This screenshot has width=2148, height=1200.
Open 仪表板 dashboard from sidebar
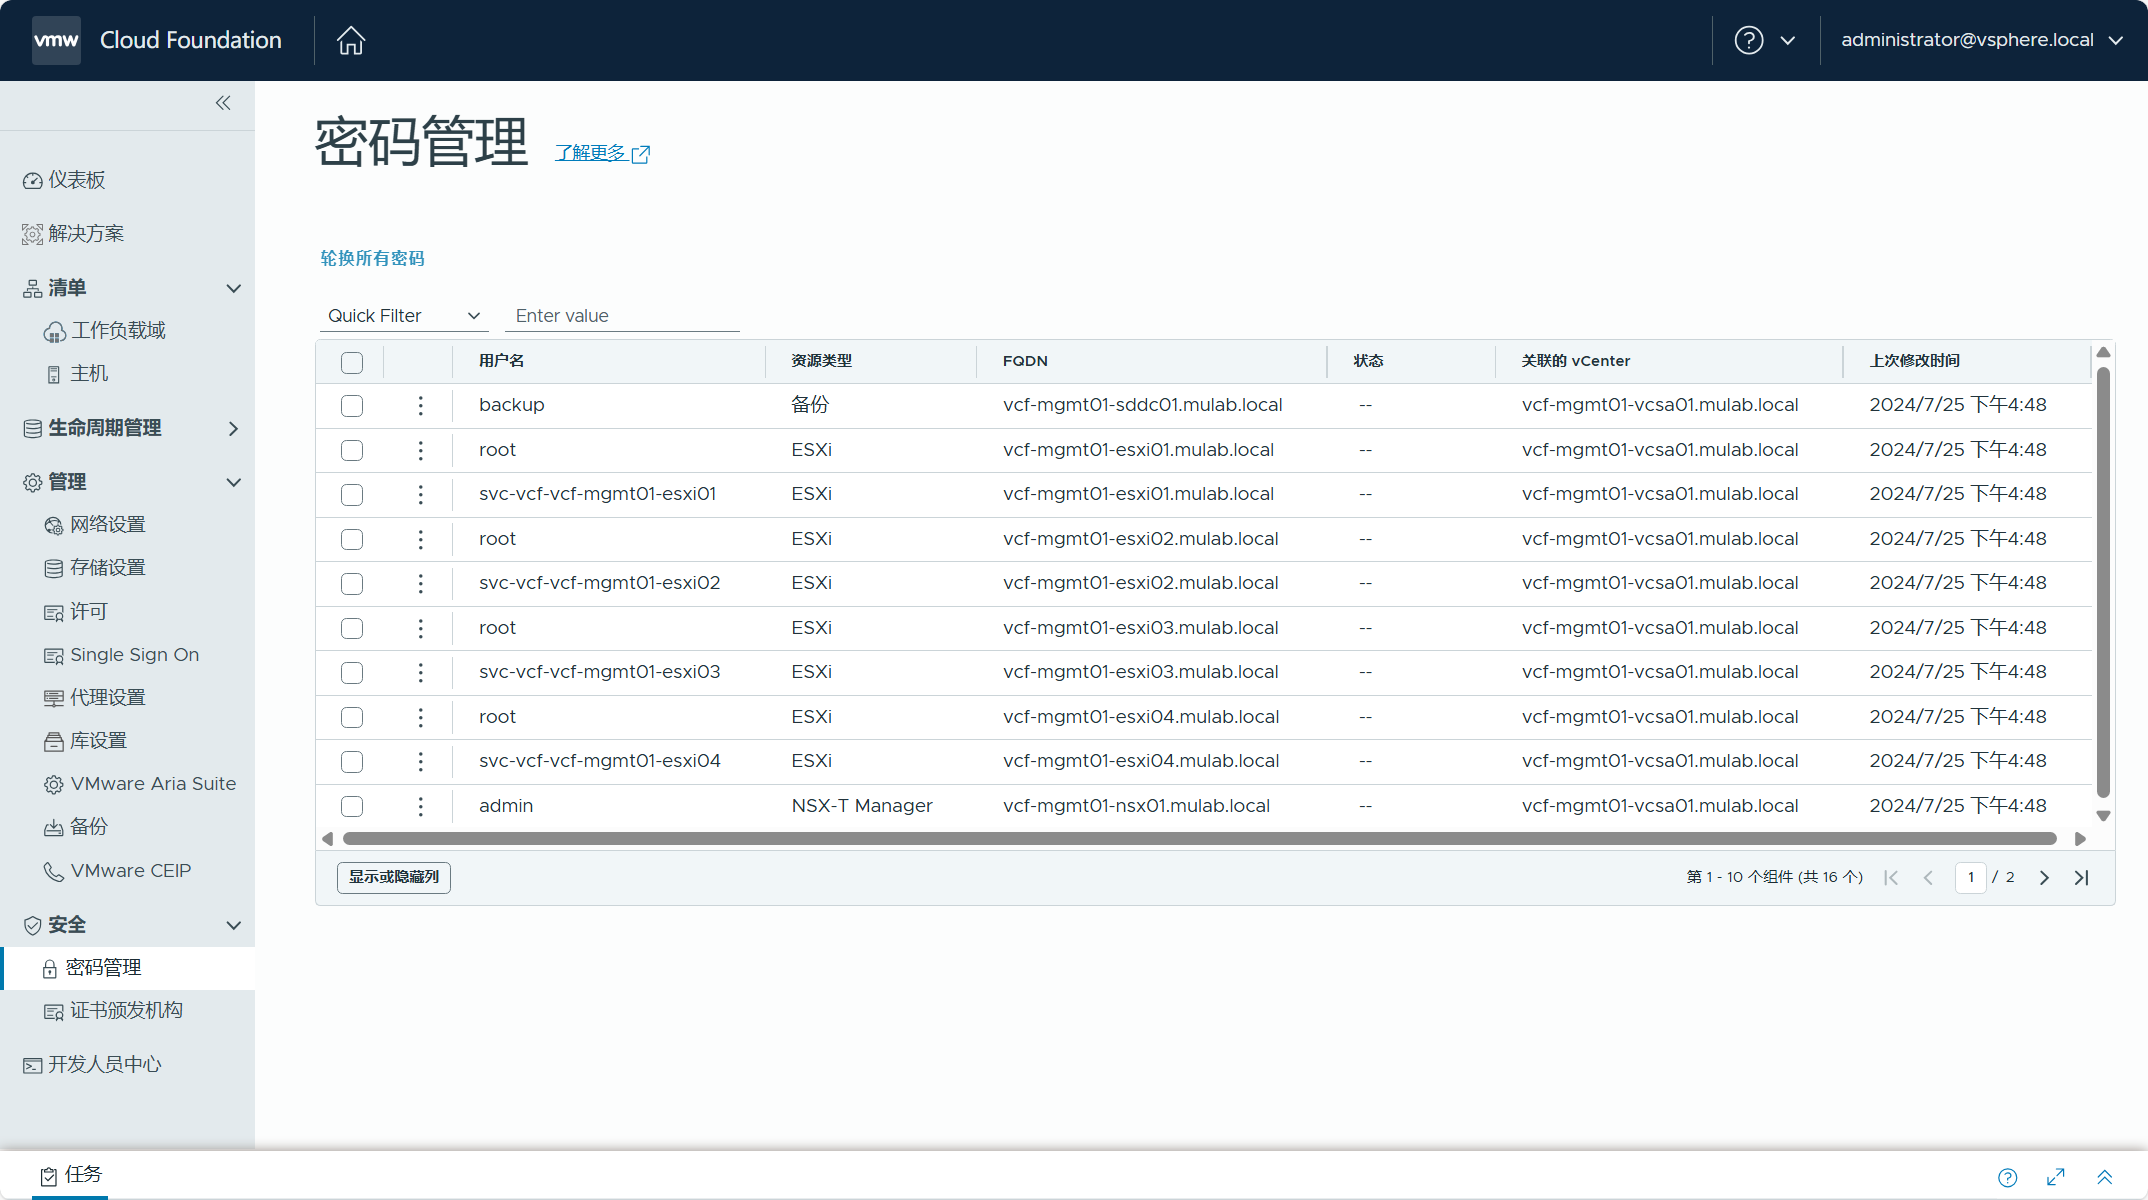[64, 180]
